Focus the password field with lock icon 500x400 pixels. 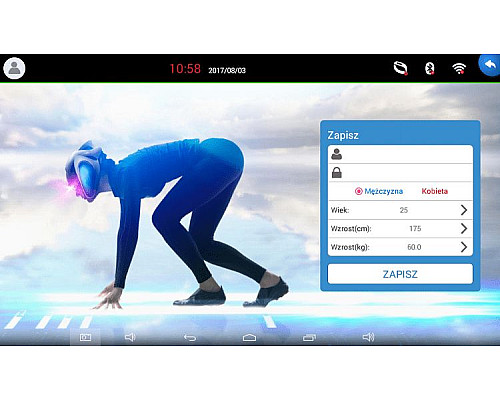click(x=400, y=173)
